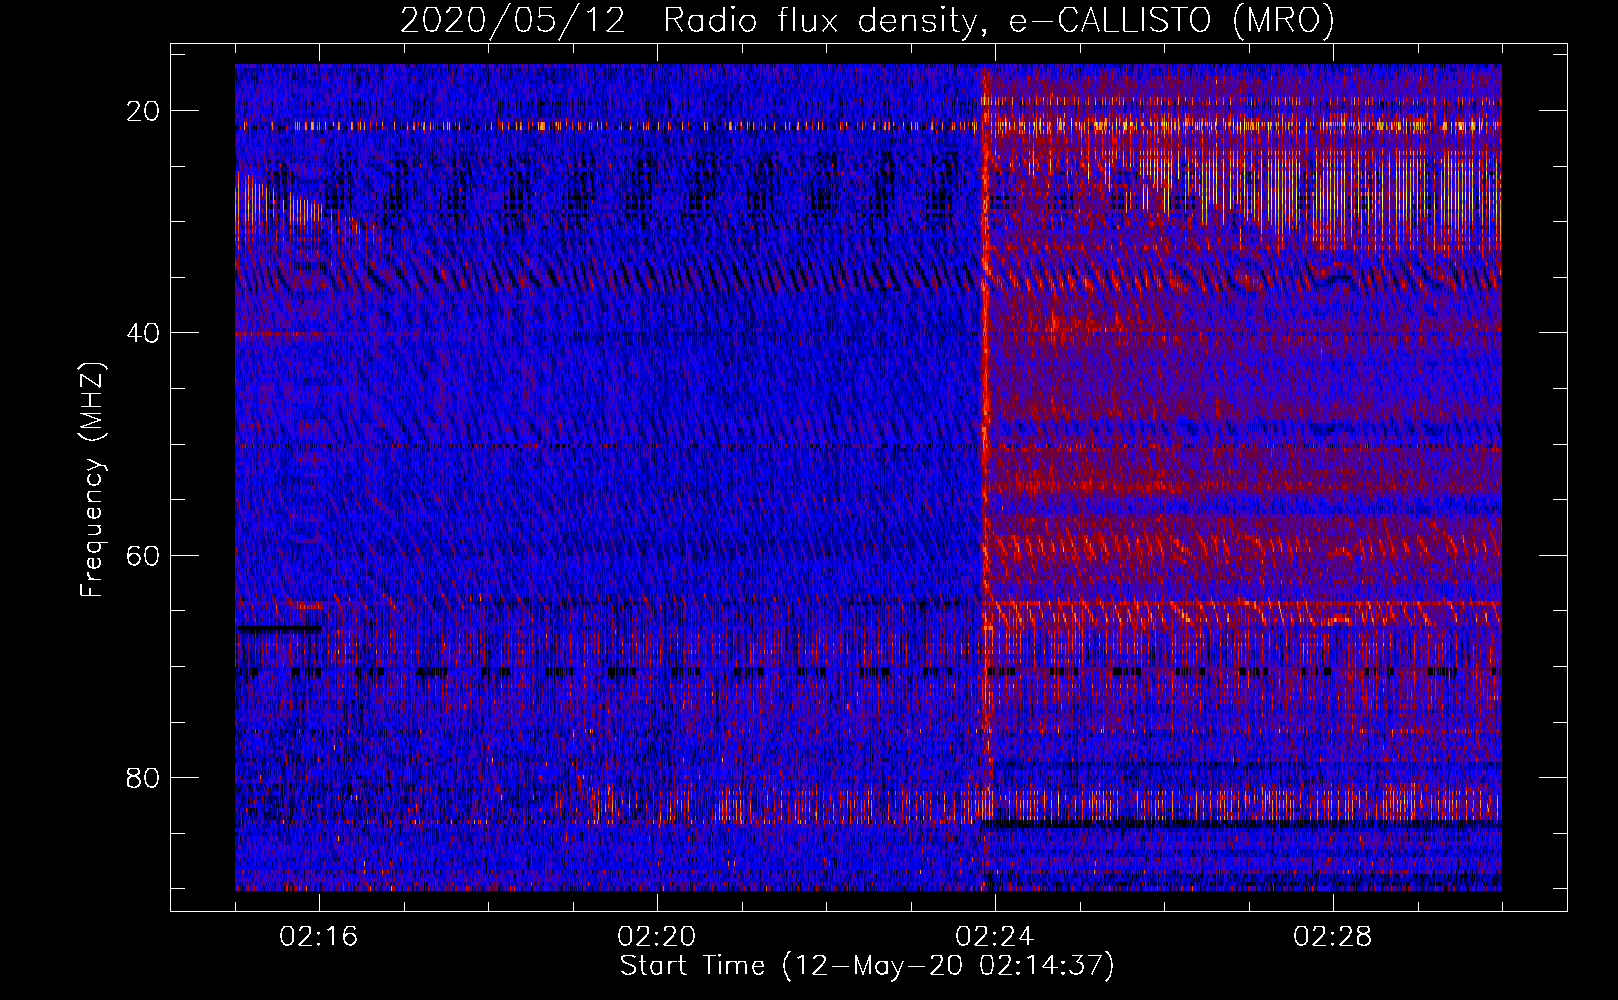1618x1000 pixels.
Task: Click the '02:28' time tick label
Action: click(1333, 936)
